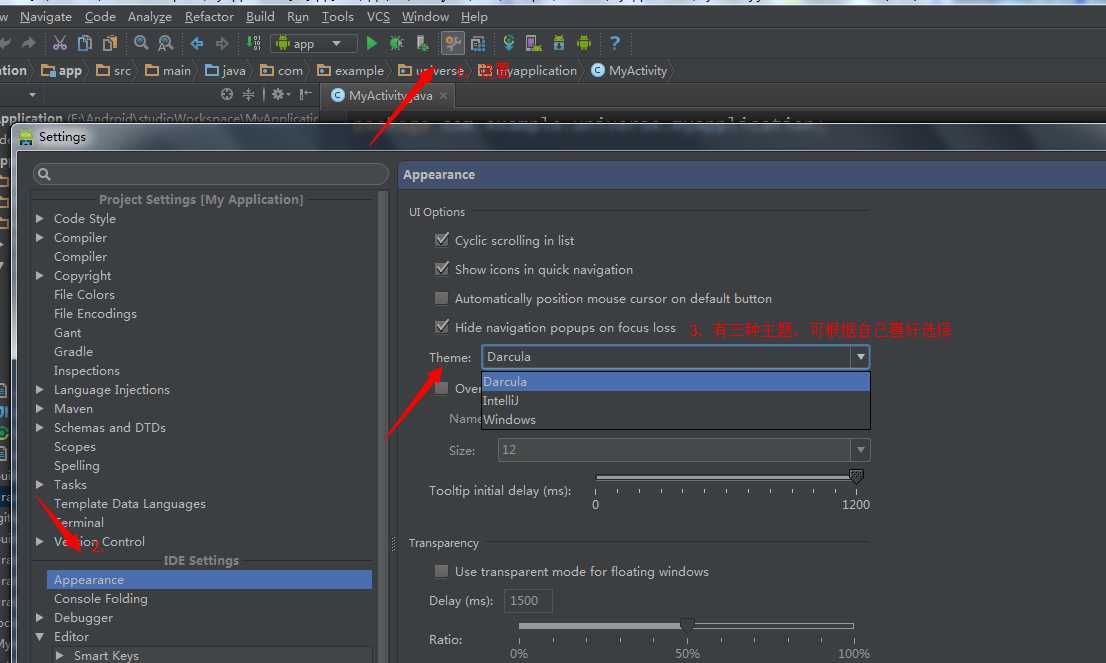The image size is (1106, 663).
Task: Expand the Tasks node
Action: click(40, 485)
